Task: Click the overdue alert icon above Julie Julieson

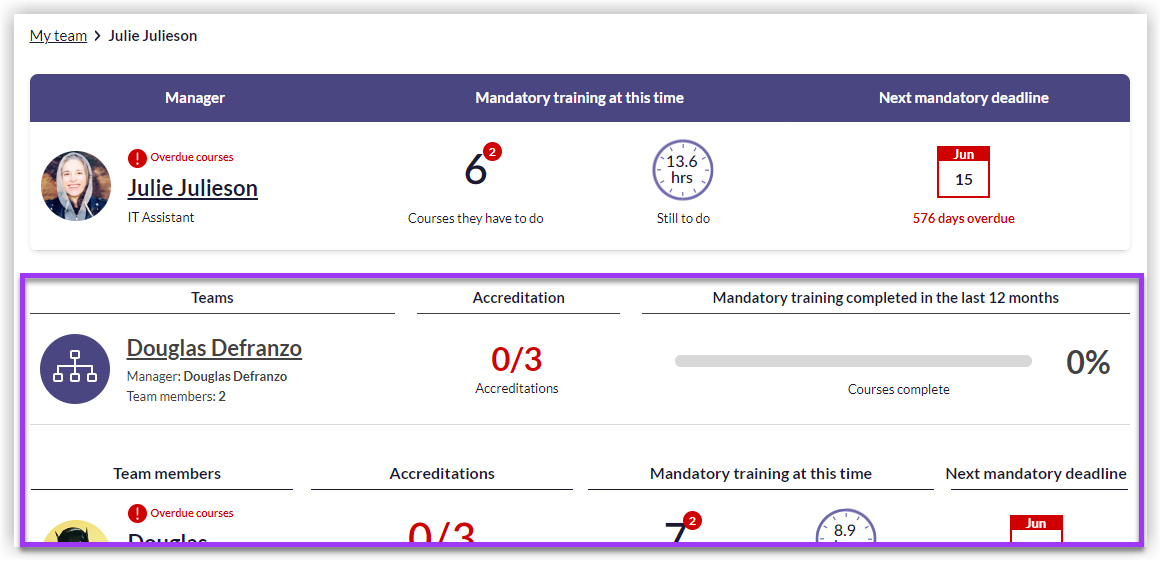Action: (138, 158)
